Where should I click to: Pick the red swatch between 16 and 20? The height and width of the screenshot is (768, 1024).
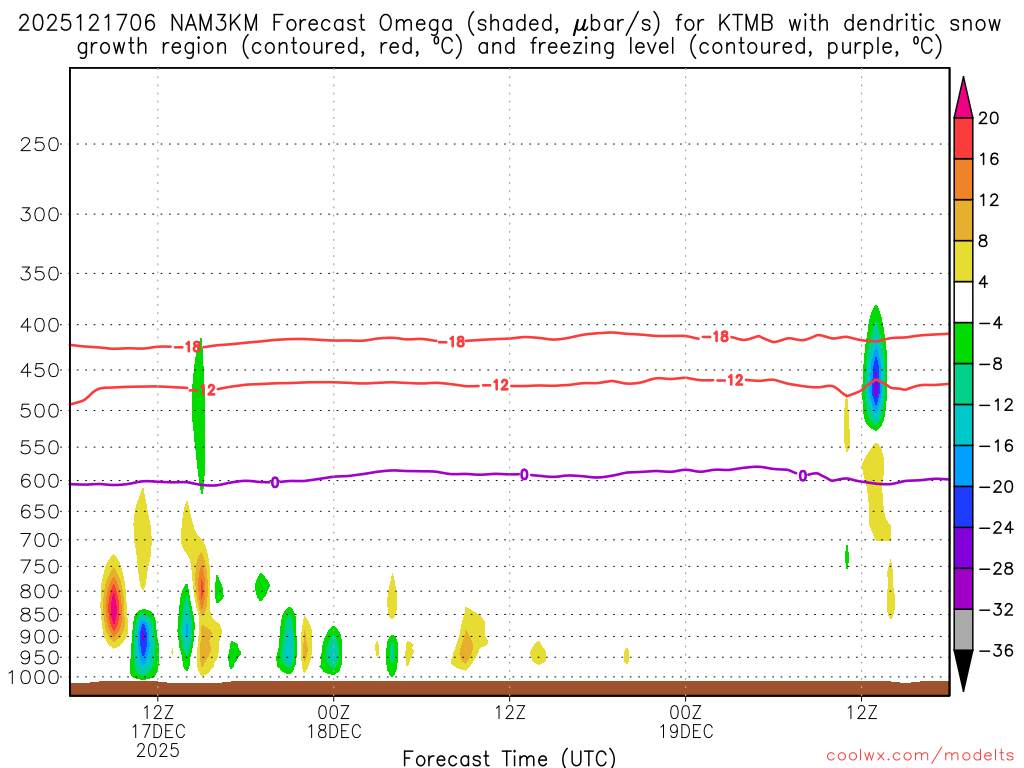point(963,138)
